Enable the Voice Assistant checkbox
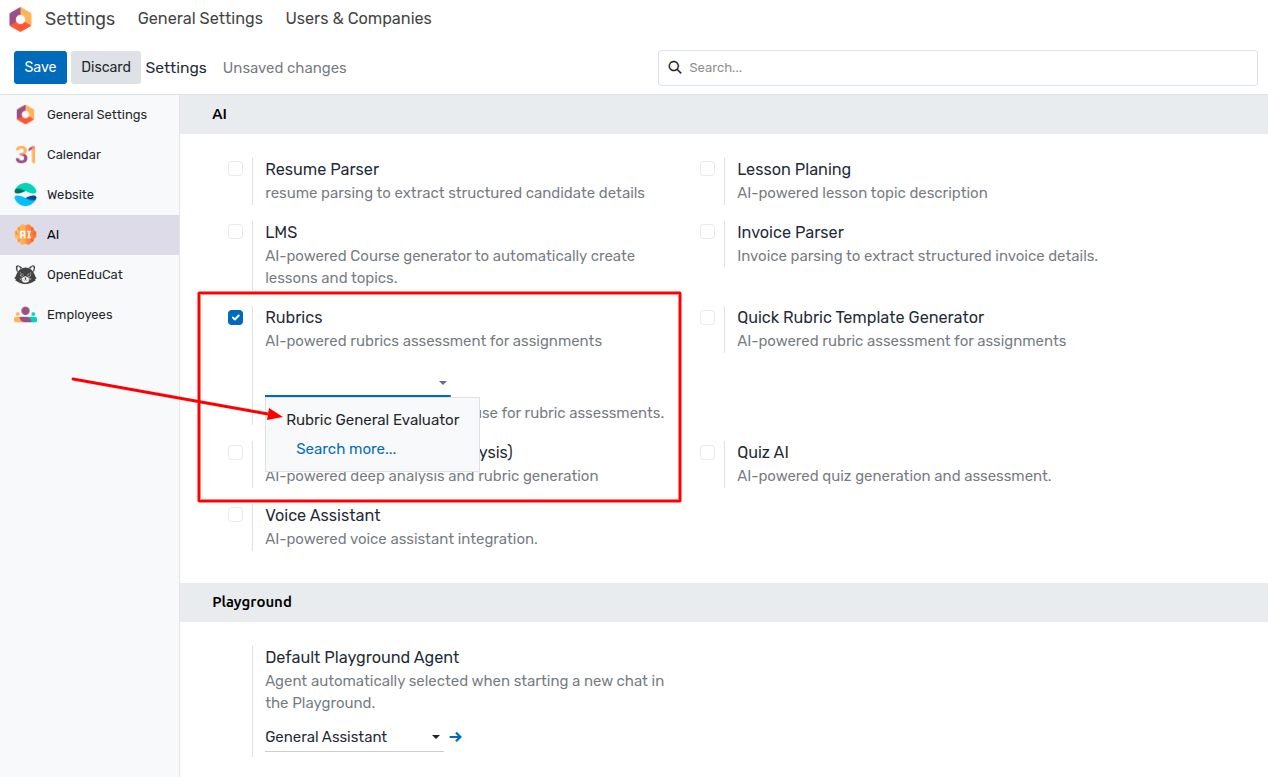Viewport: 1268px width, 777px height. tap(235, 515)
